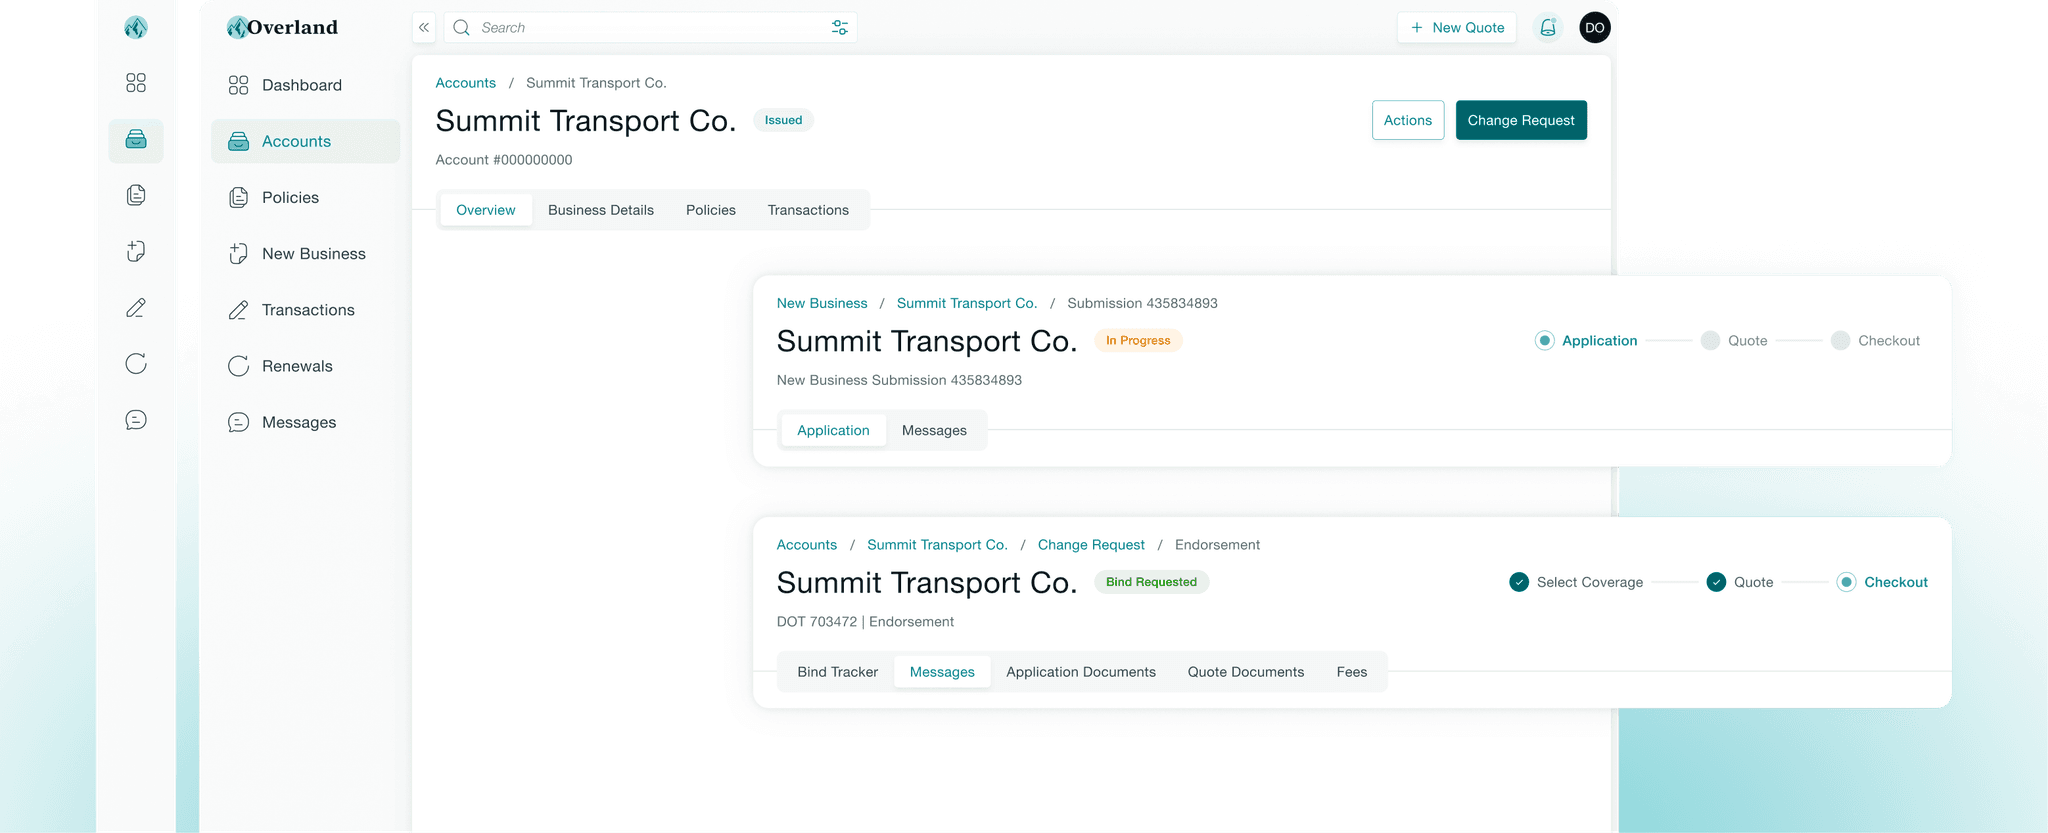Click DOT 703472 | Endorsement text
Image resolution: width=2048 pixels, height=833 pixels.
[865, 622]
